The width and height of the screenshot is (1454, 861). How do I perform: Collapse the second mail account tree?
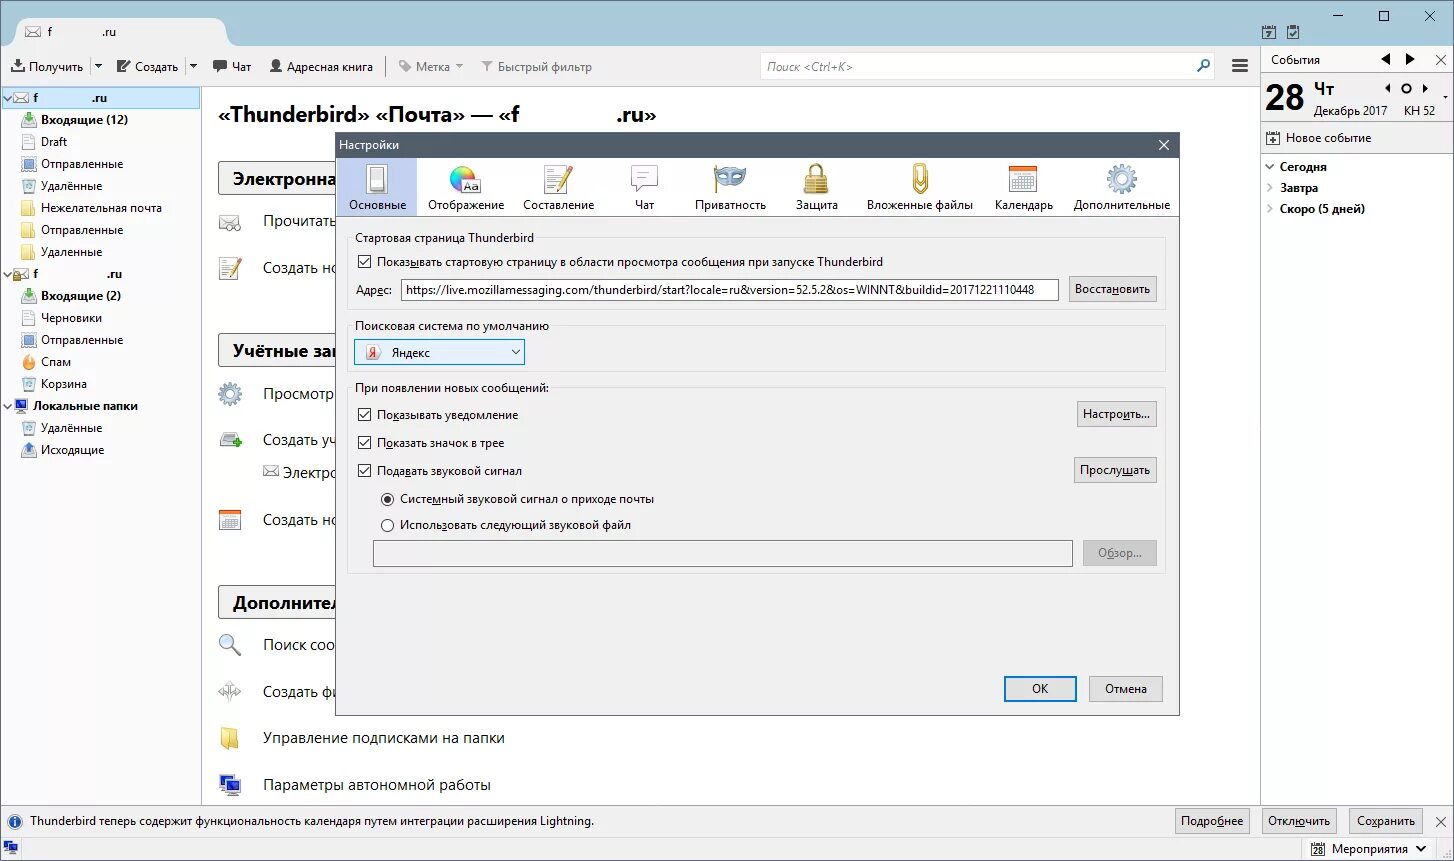(x=7, y=274)
